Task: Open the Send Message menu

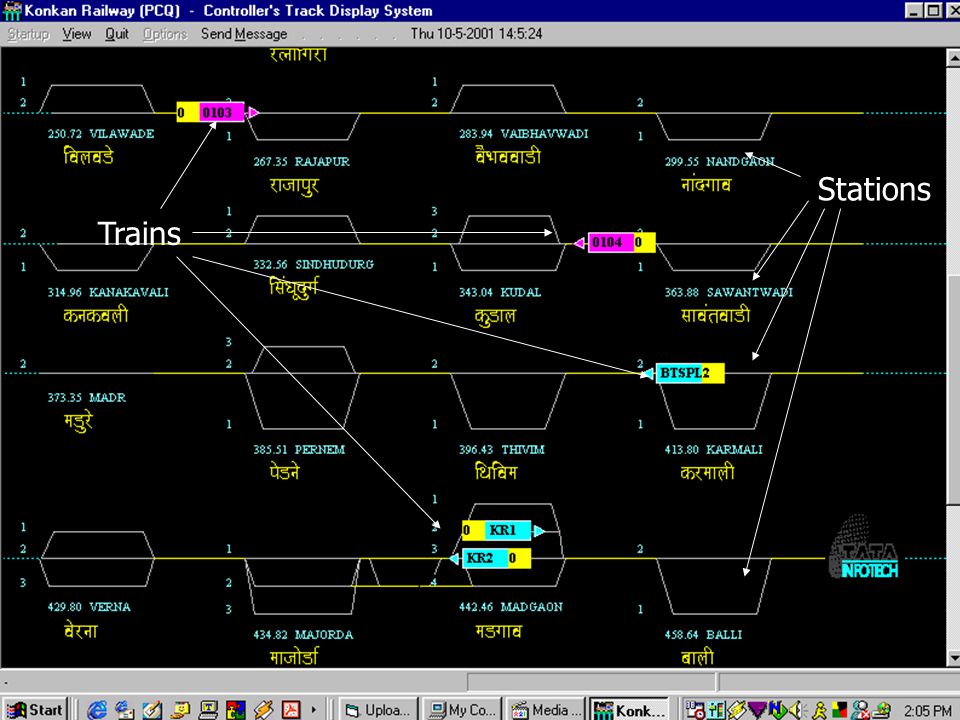Action: pos(244,34)
